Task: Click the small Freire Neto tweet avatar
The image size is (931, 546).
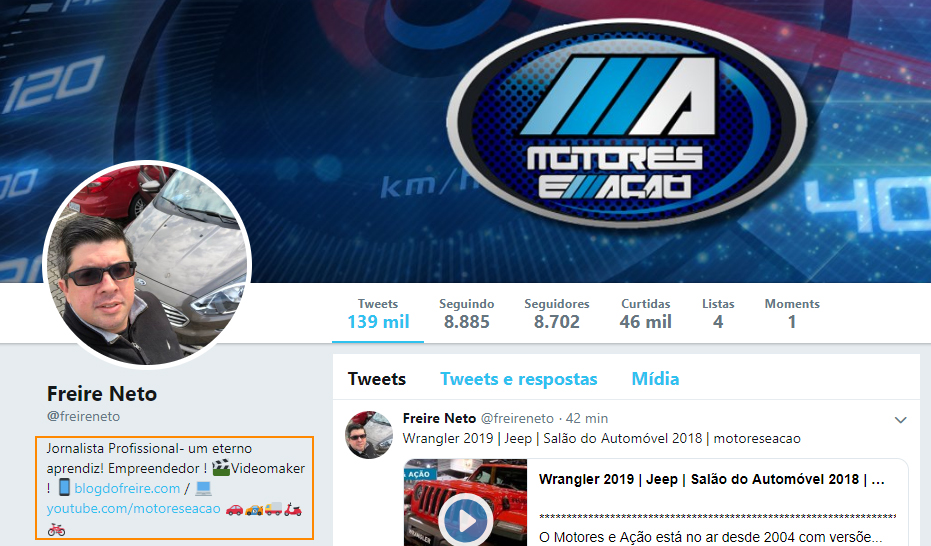Action: (x=369, y=434)
